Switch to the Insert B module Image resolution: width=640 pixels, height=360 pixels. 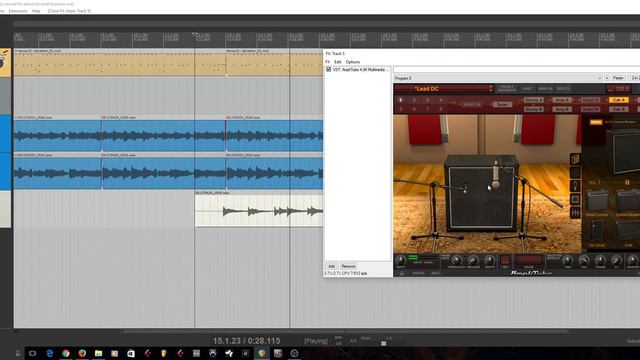coord(590,109)
